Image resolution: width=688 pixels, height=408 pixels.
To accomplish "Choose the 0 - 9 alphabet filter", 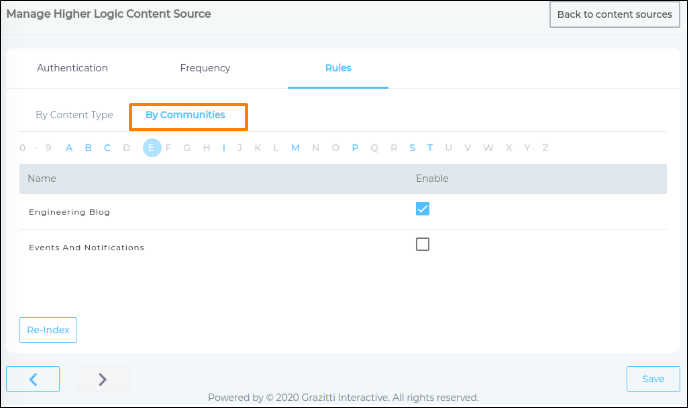I will click(33, 148).
